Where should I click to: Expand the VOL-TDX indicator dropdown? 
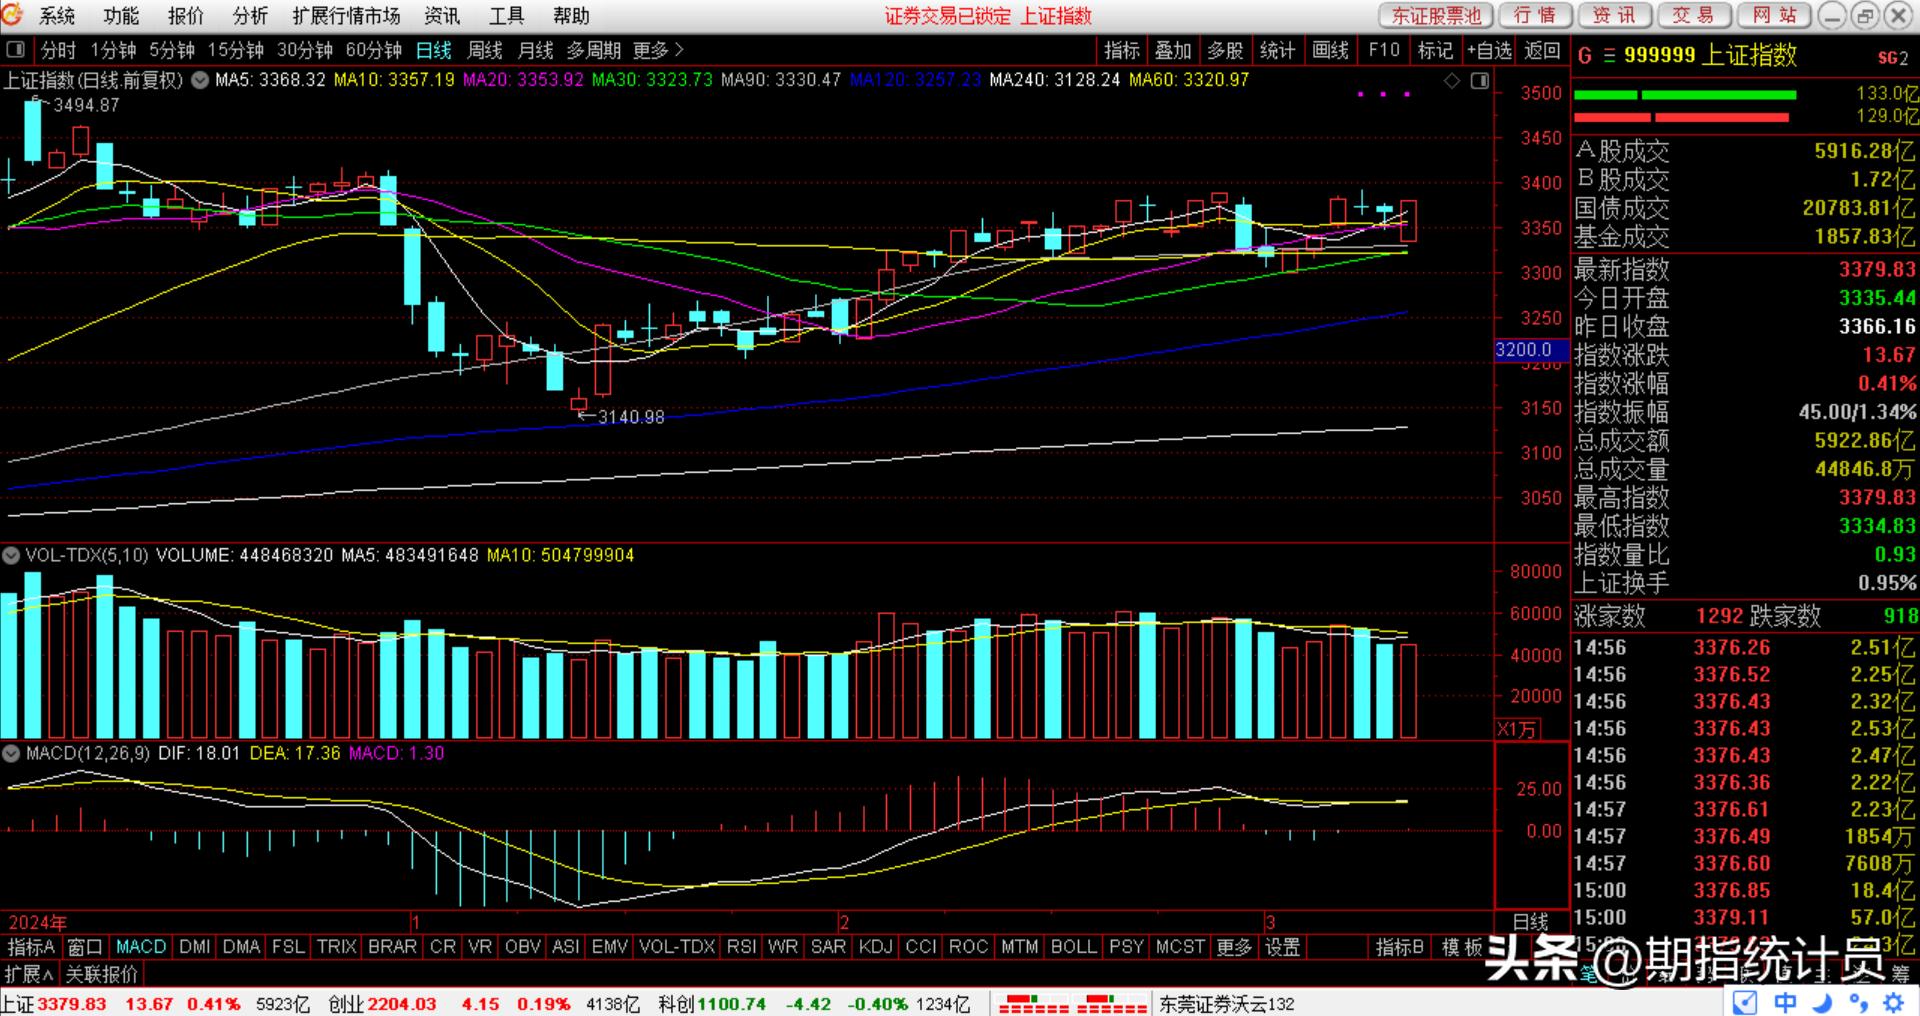click(12, 555)
